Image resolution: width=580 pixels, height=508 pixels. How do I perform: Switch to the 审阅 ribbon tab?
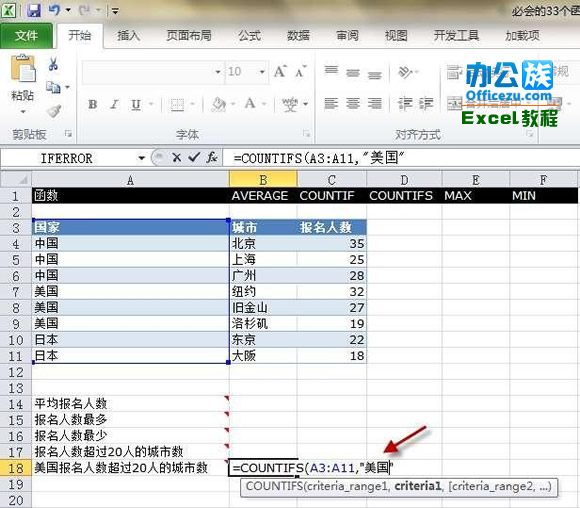347,36
